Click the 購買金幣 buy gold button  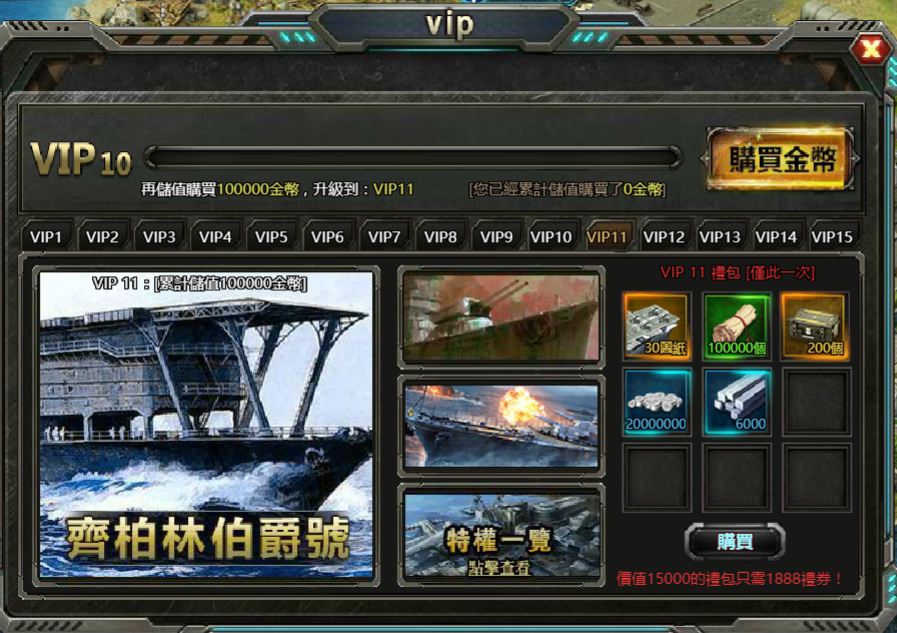click(781, 159)
